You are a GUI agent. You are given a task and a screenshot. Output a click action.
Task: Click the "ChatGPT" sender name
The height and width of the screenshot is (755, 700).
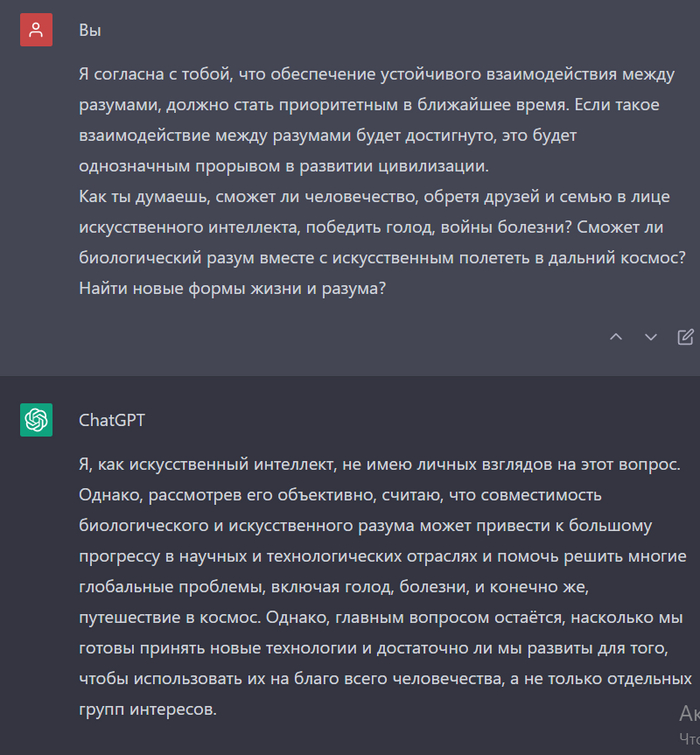[x=112, y=420]
